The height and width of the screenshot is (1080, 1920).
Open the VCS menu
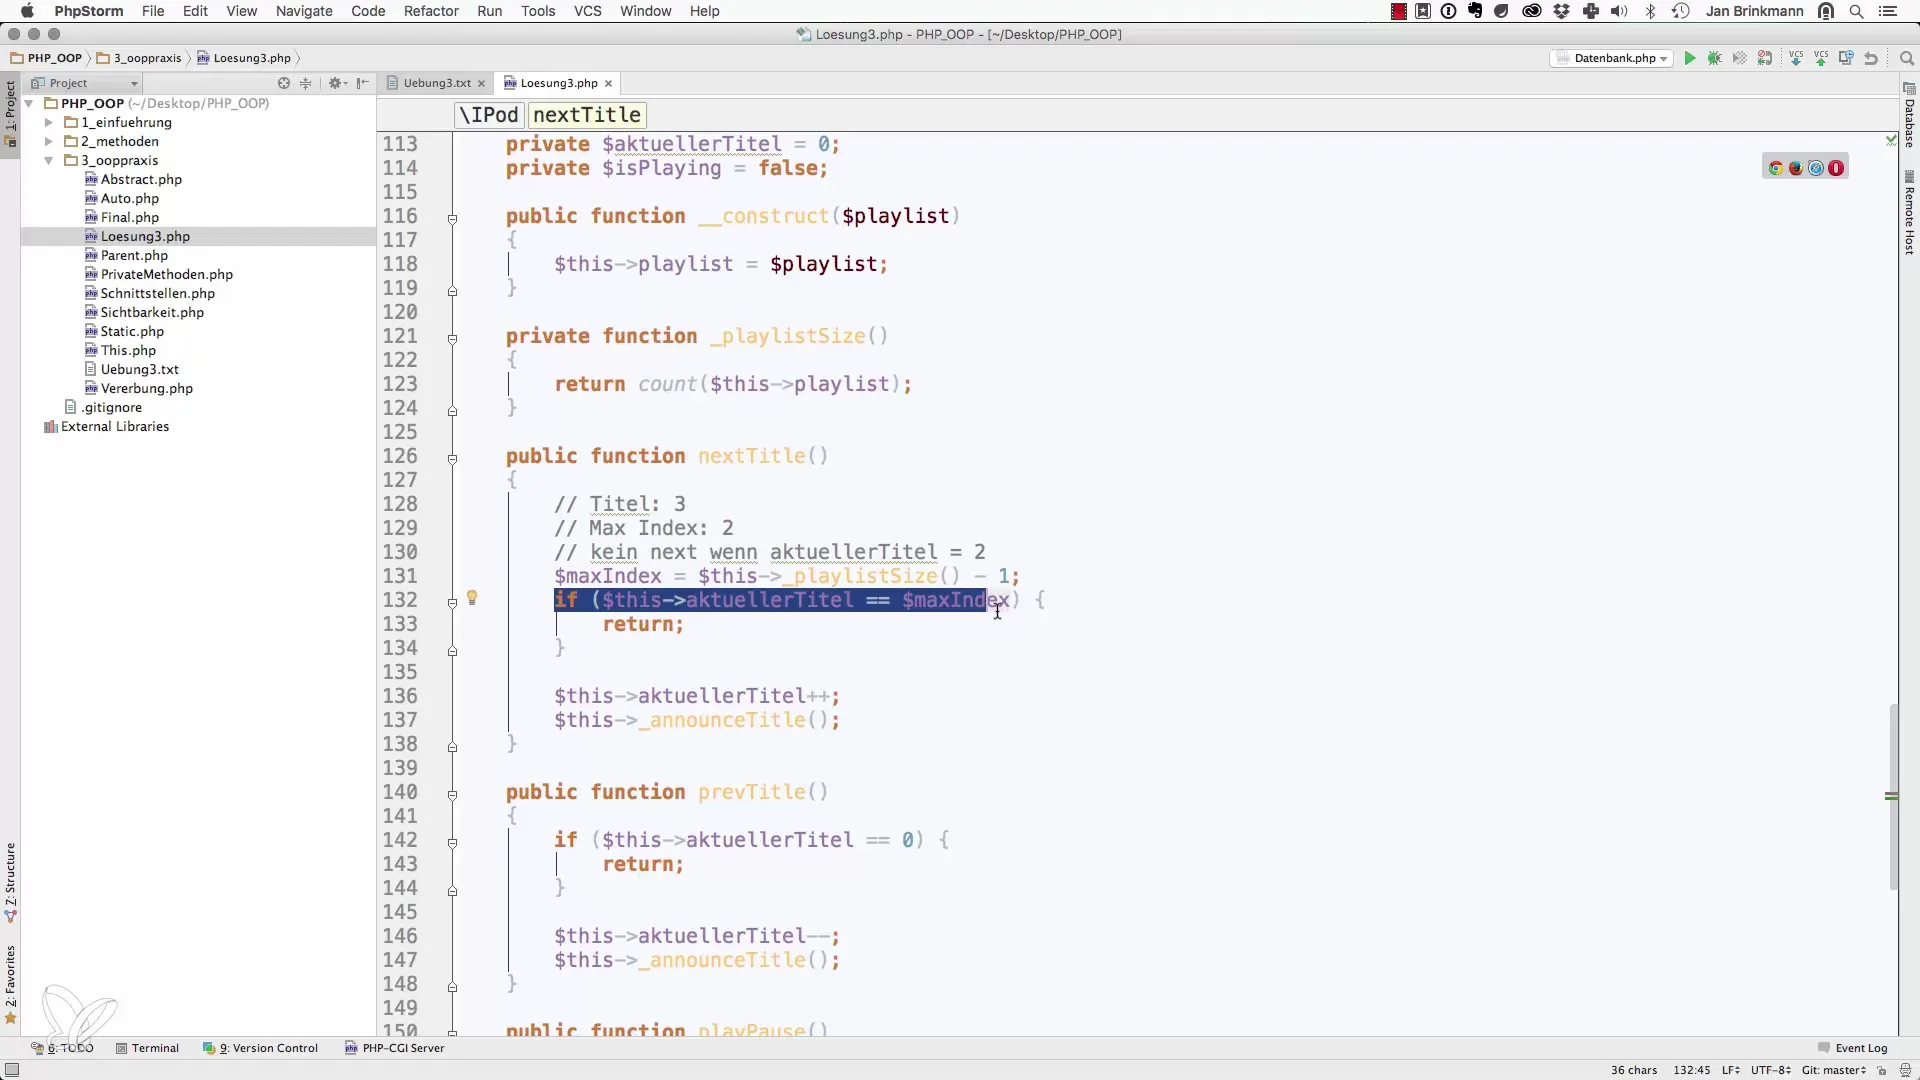[x=587, y=11]
